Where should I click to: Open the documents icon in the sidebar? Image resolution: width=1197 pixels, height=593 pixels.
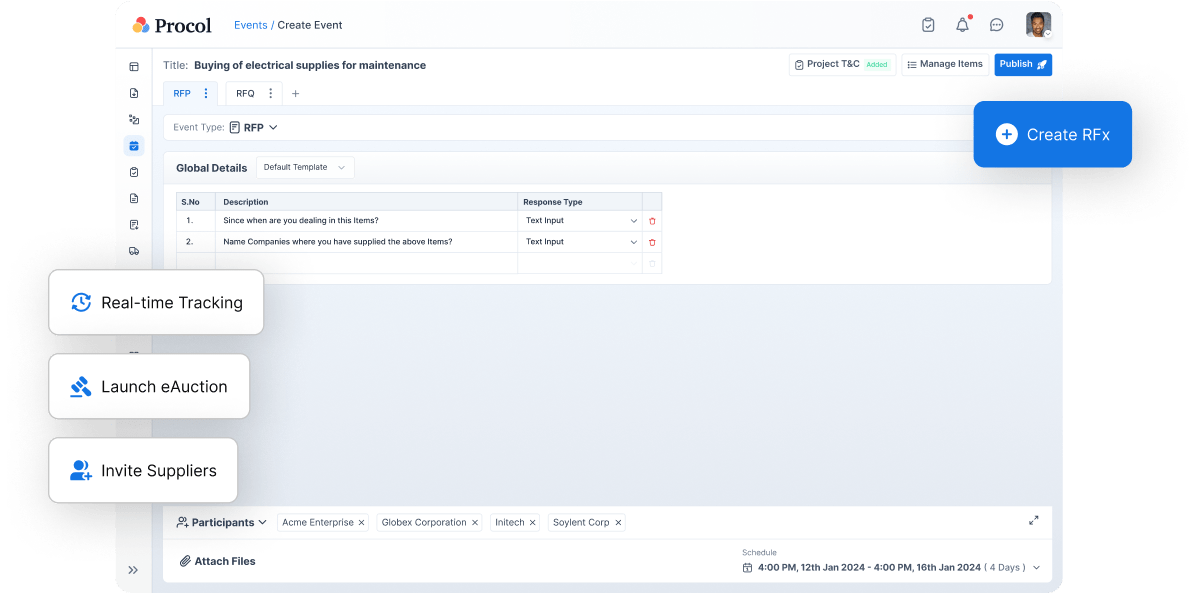click(134, 198)
